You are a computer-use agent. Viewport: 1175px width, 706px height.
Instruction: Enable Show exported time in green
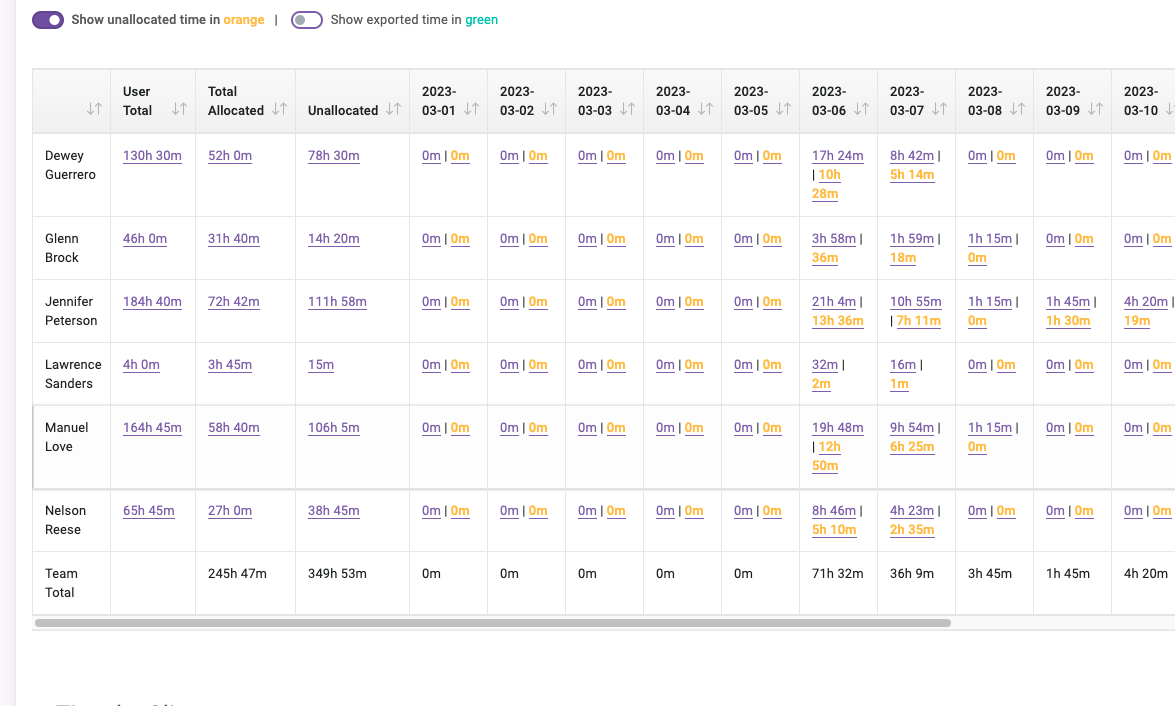[x=306, y=20]
